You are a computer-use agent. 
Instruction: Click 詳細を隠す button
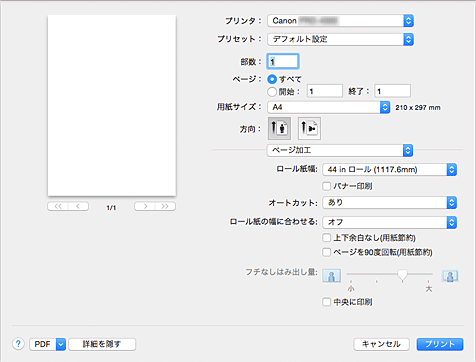[102, 344]
